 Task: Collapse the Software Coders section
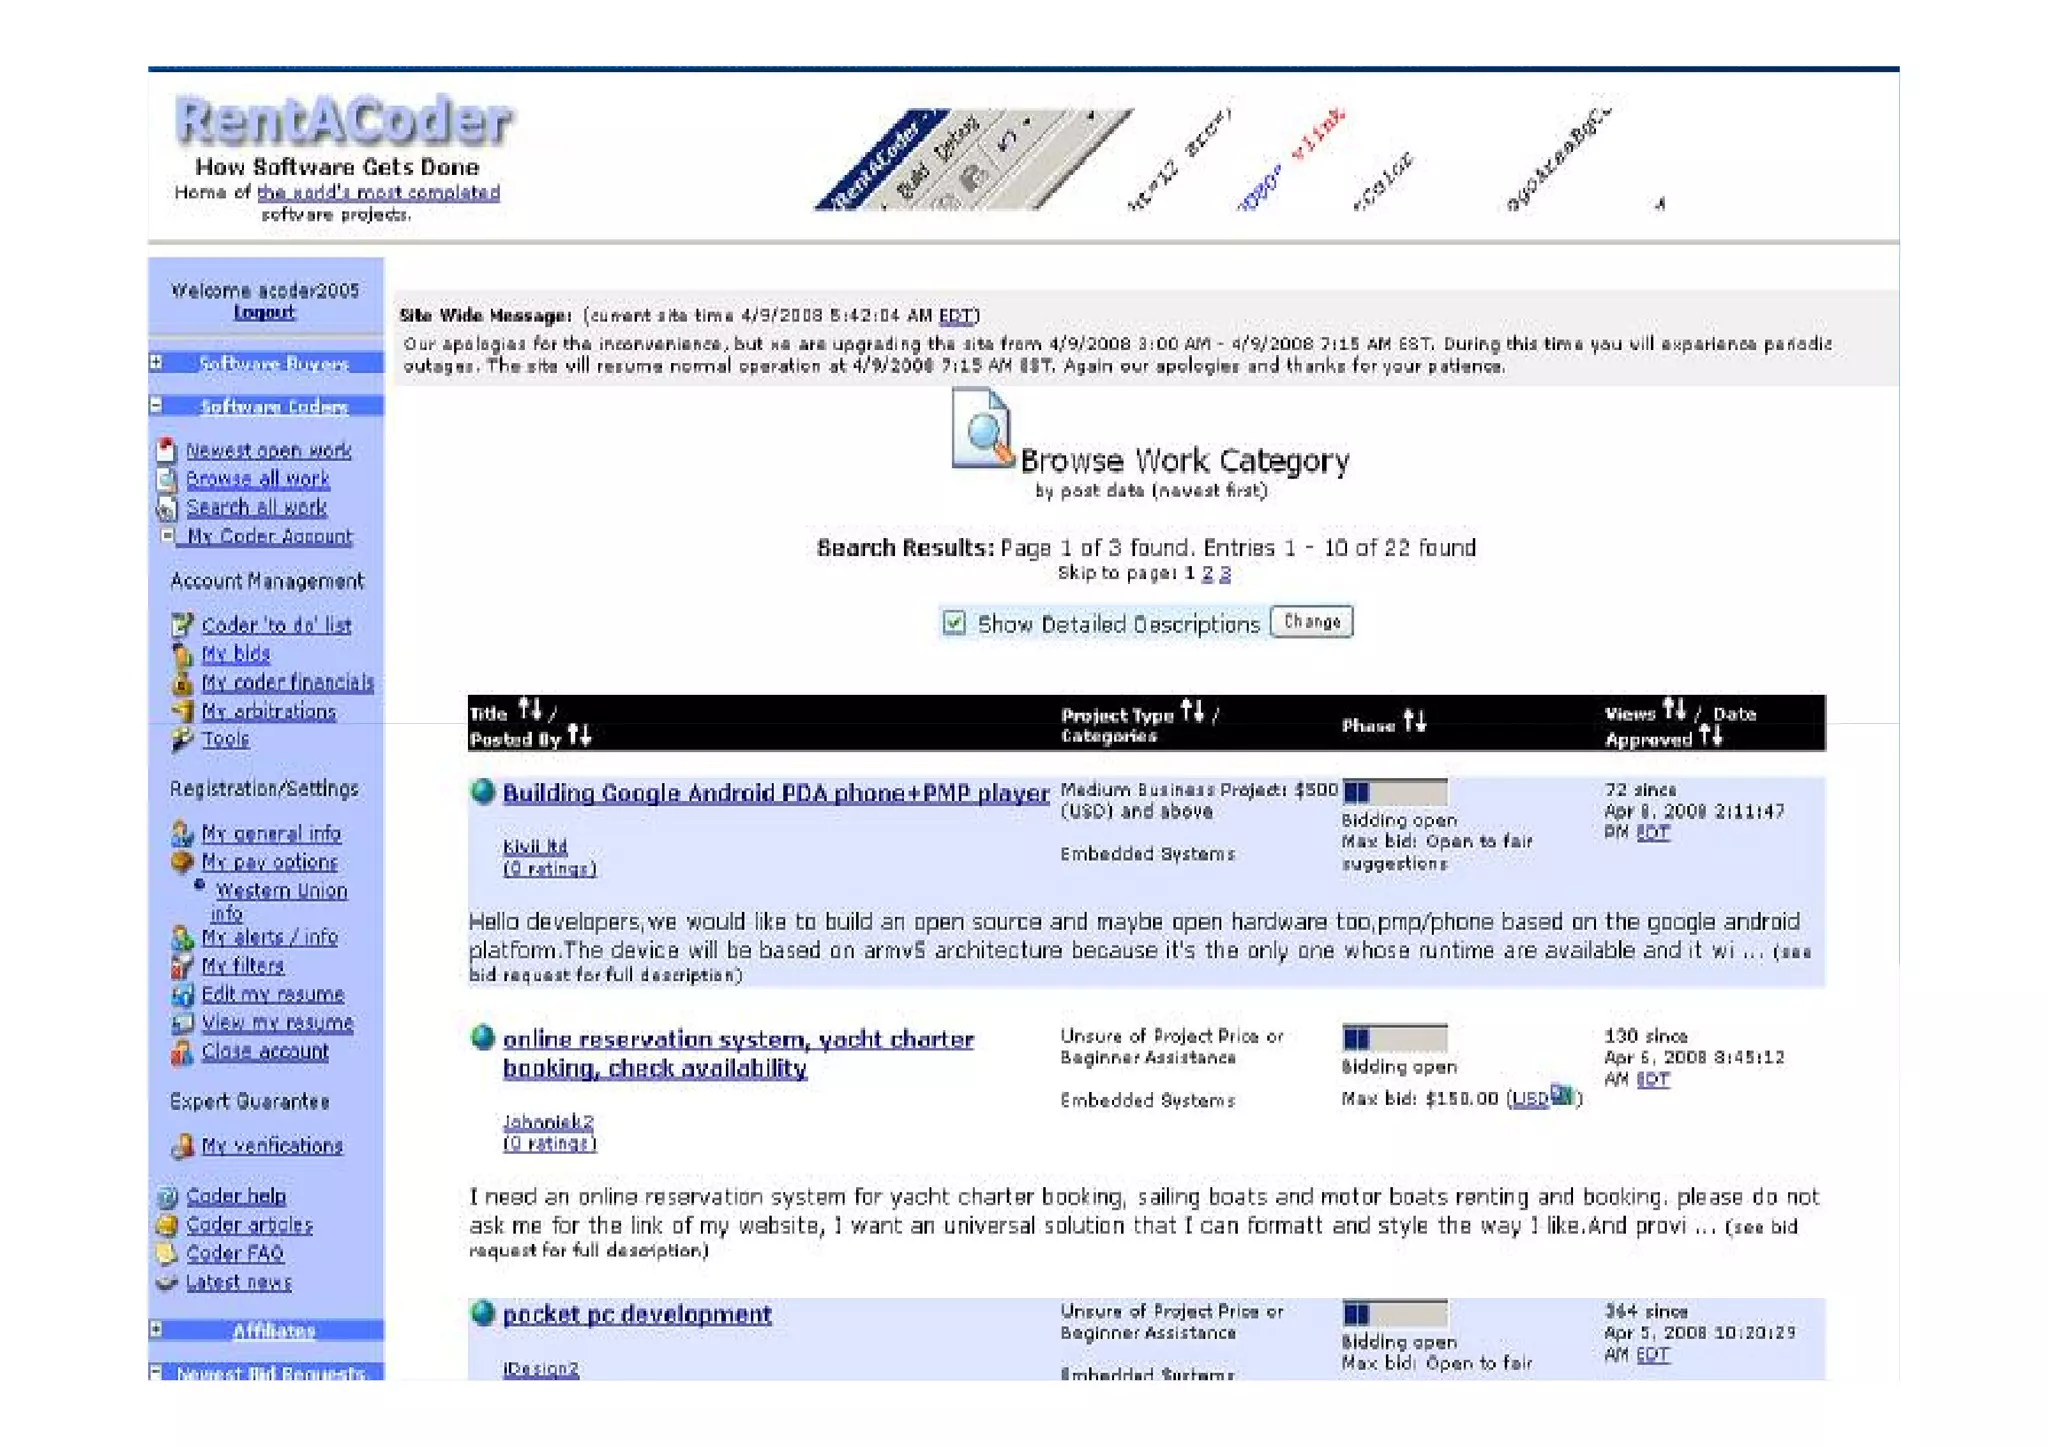156,405
